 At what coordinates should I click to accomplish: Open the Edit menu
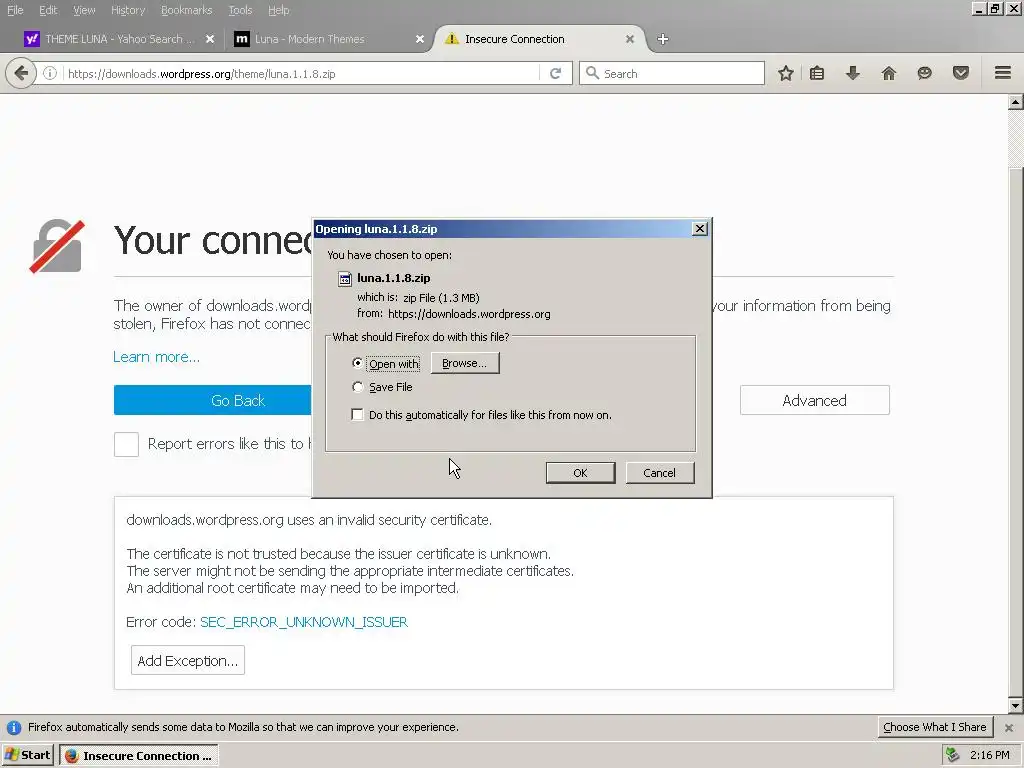(x=48, y=10)
